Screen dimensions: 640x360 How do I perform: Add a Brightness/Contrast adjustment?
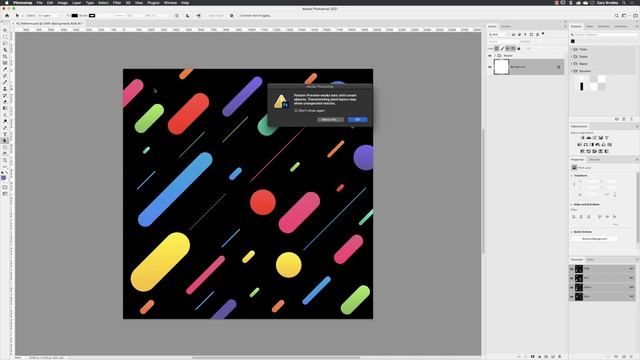pyautogui.click(x=582, y=138)
